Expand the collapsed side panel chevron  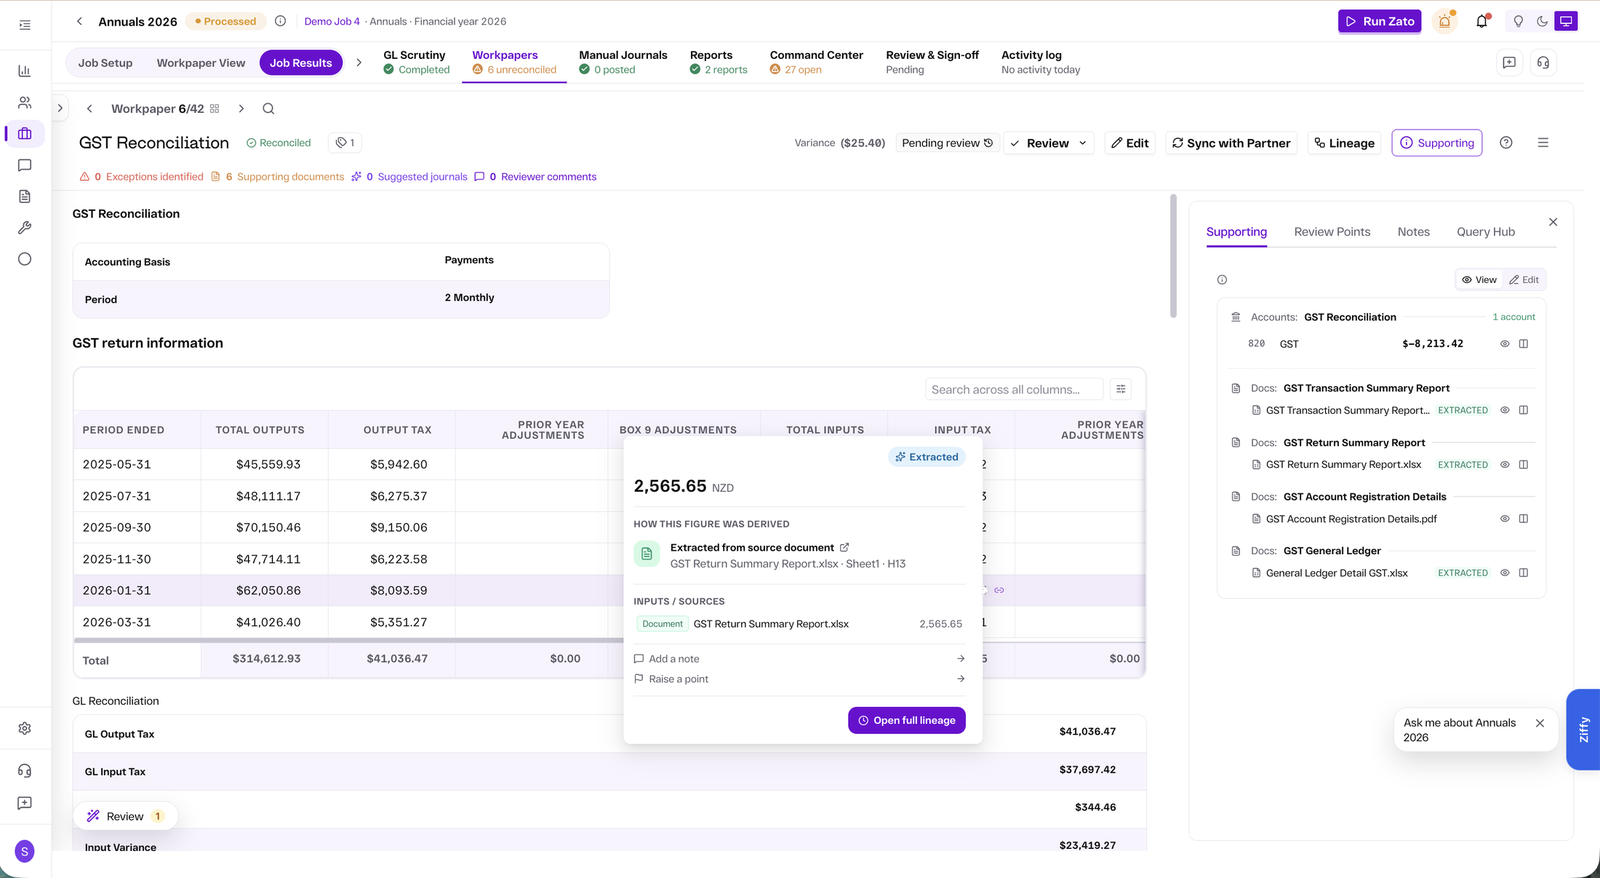pos(60,108)
